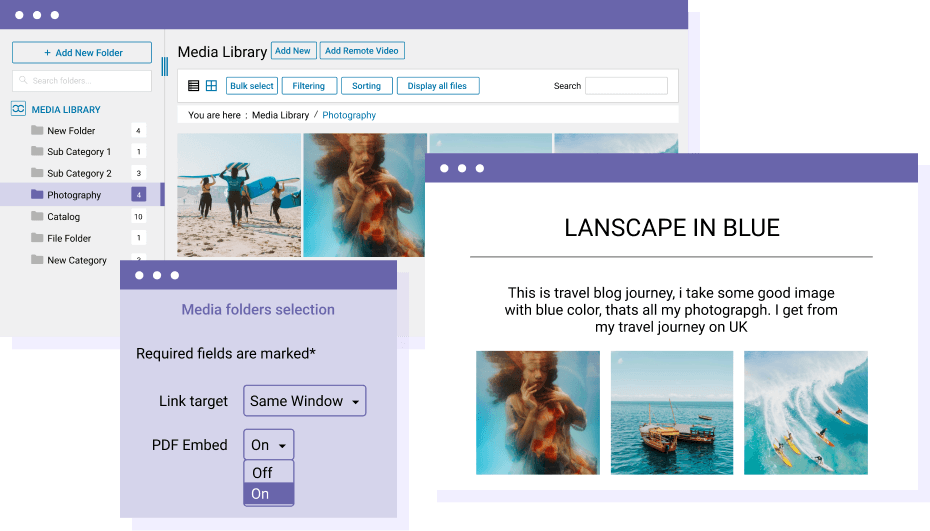Image resolution: width=930 pixels, height=531 pixels.
Task: Click the Photography folder icon
Action: [x=37, y=194]
